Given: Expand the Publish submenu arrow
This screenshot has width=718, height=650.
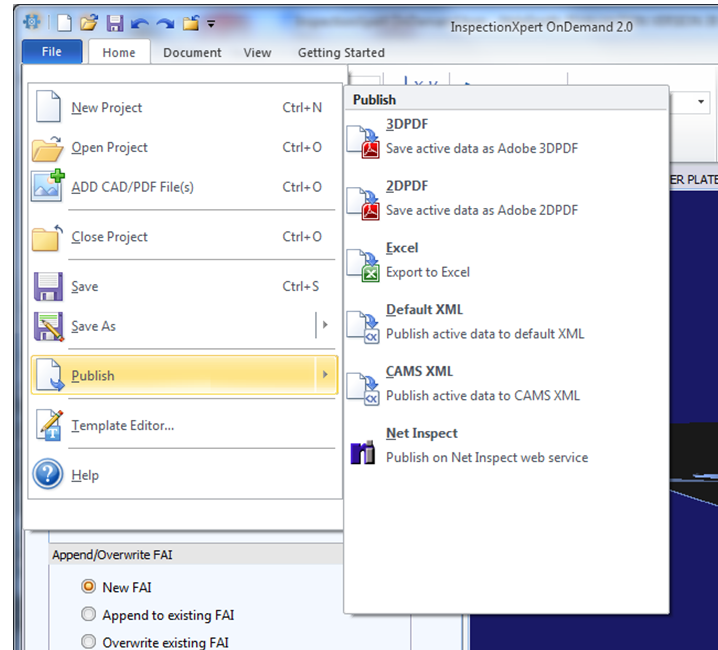Looking at the screenshot, I should click(326, 375).
